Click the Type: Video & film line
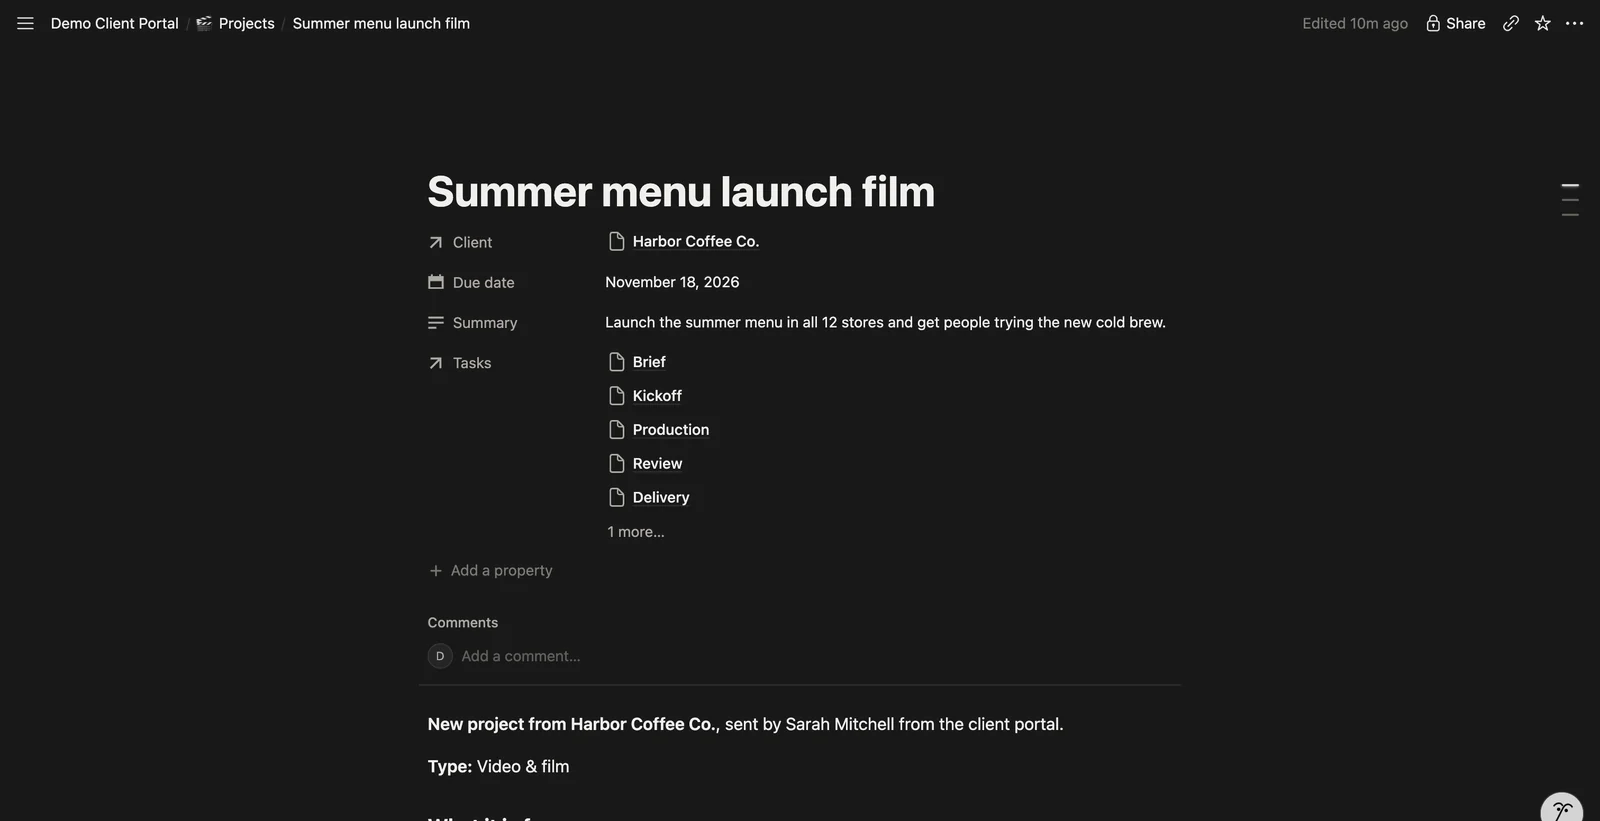This screenshot has width=1600, height=821. tap(498, 766)
